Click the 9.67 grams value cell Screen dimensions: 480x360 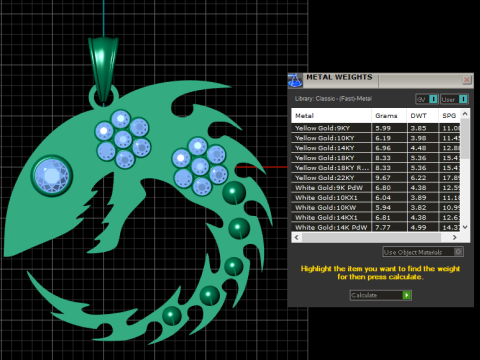(x=389, y=178)
